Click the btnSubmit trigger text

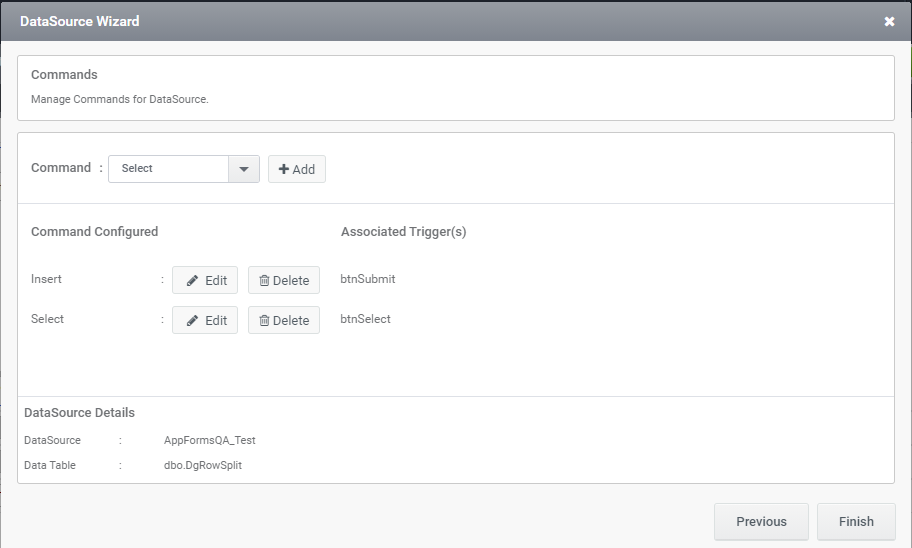(x=368, y=279)
